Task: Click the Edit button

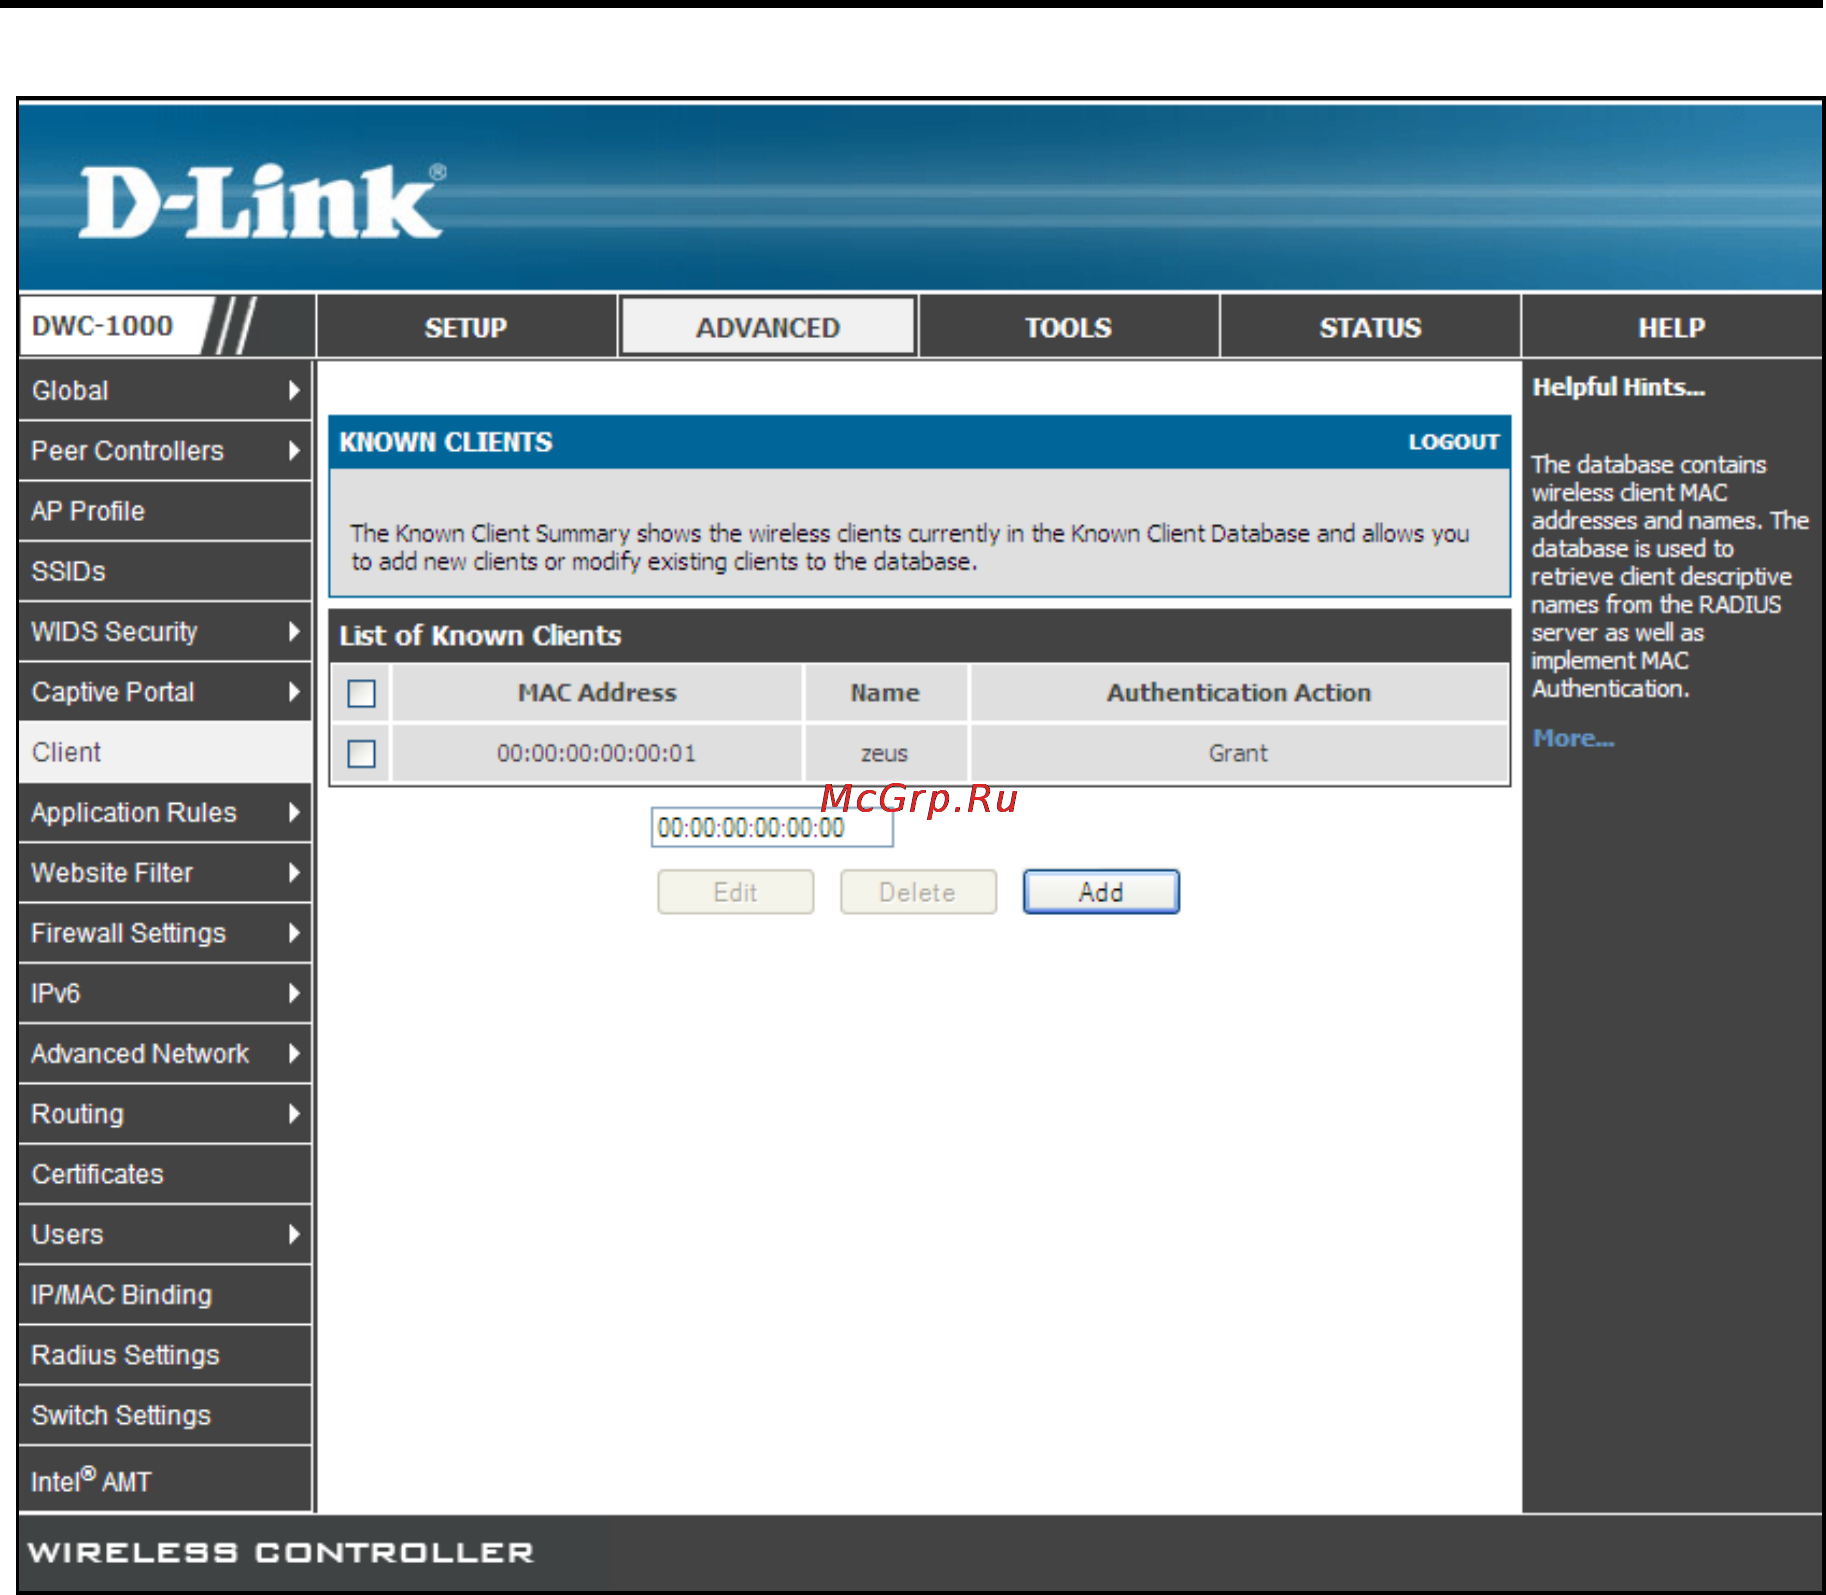Action: (735, 892)
